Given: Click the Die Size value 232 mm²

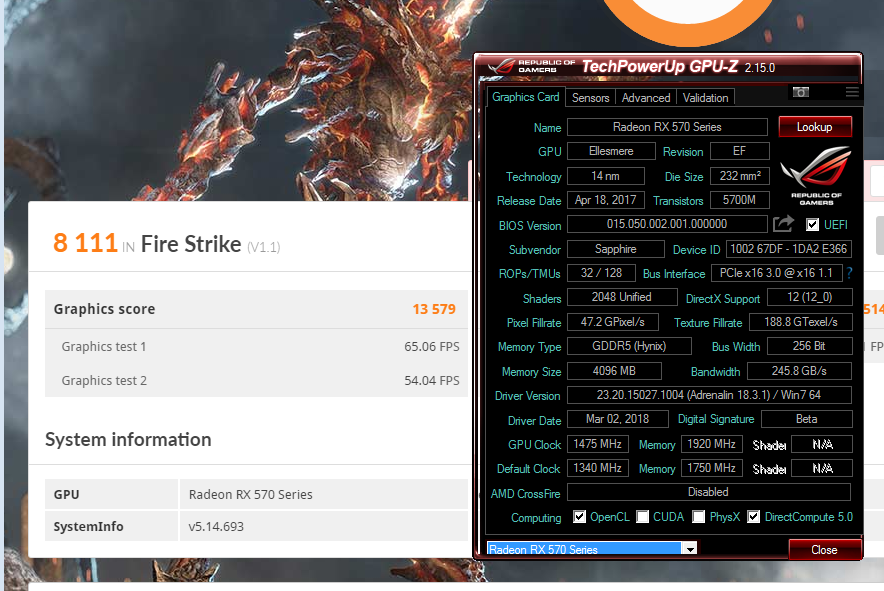Looking at the screenshot, I should tap(740, 176).
